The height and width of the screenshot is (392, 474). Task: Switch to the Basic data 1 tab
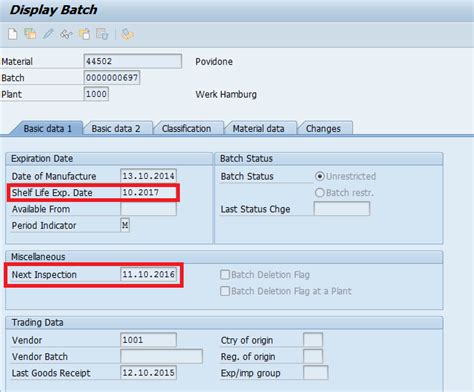(47, 129)
